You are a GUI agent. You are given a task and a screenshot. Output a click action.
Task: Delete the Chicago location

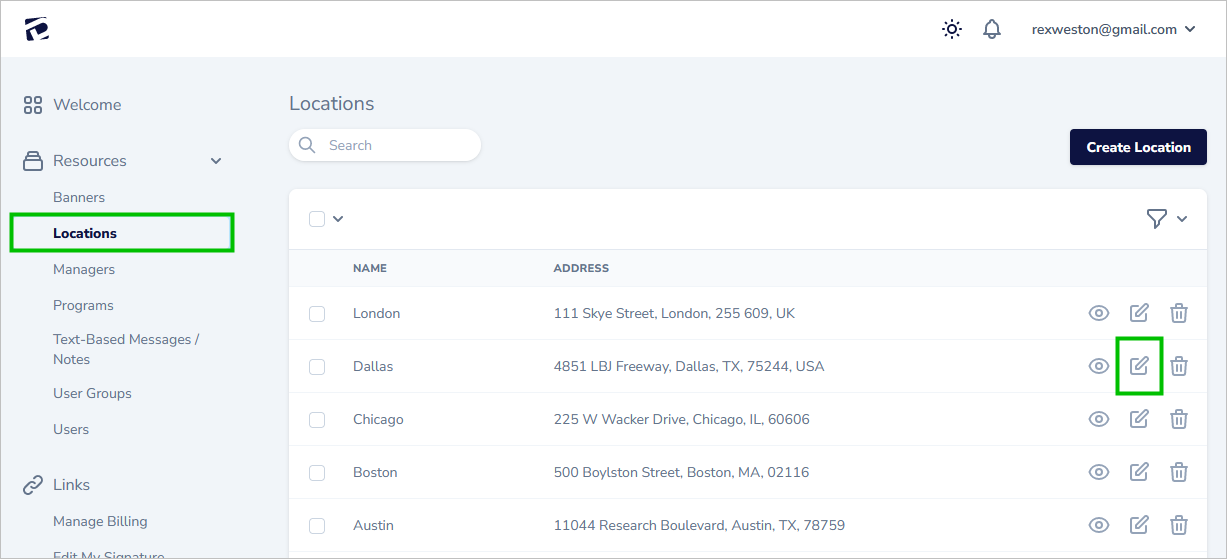[x=1179, y=419]
